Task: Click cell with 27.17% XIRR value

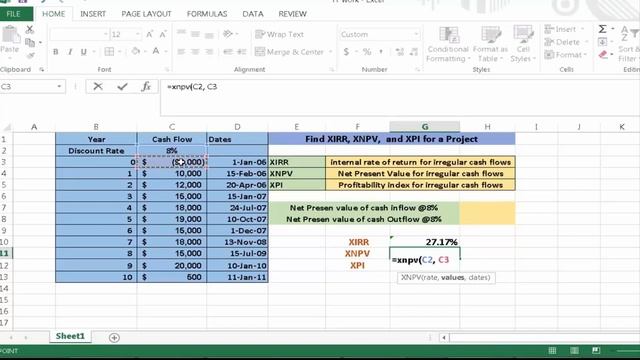Action: (424, 242)
